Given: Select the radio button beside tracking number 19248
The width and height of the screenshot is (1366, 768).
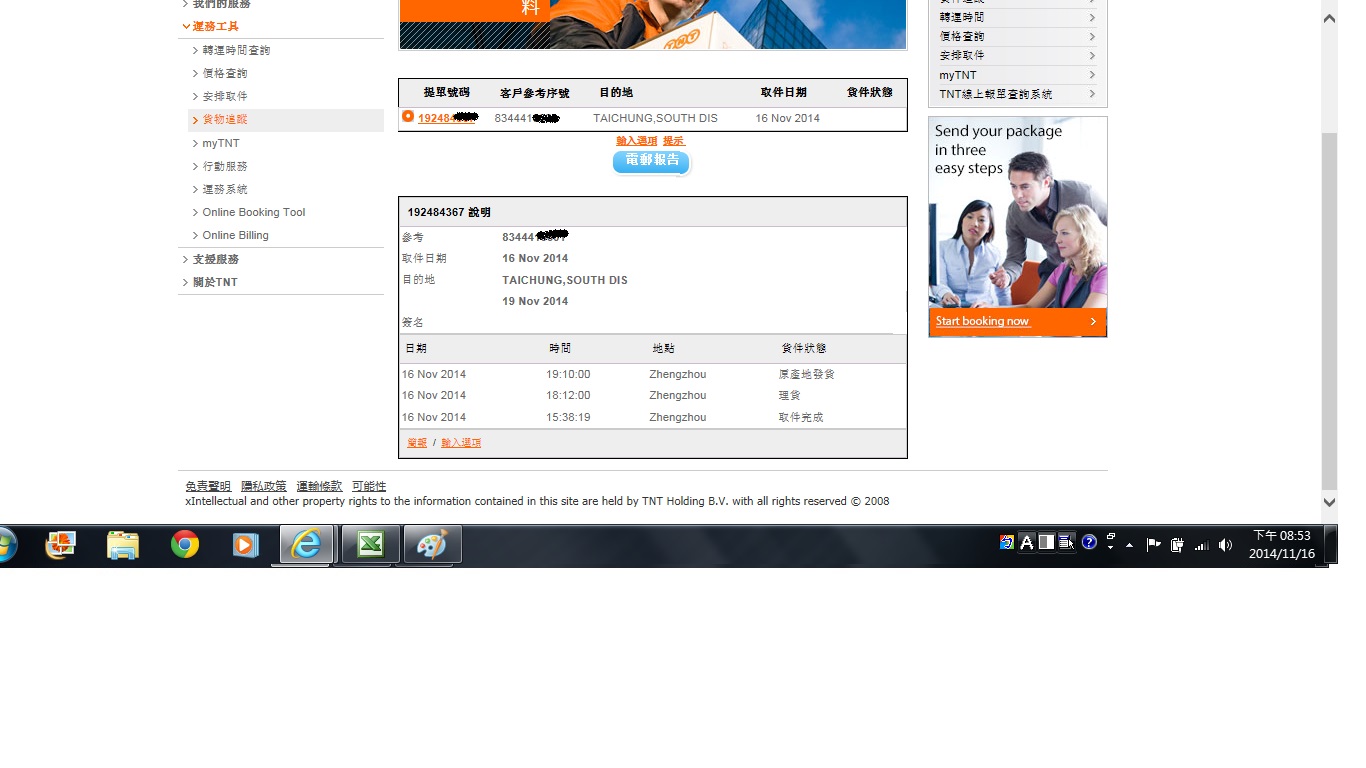Looking at the screenshot, I should point(408,117).
